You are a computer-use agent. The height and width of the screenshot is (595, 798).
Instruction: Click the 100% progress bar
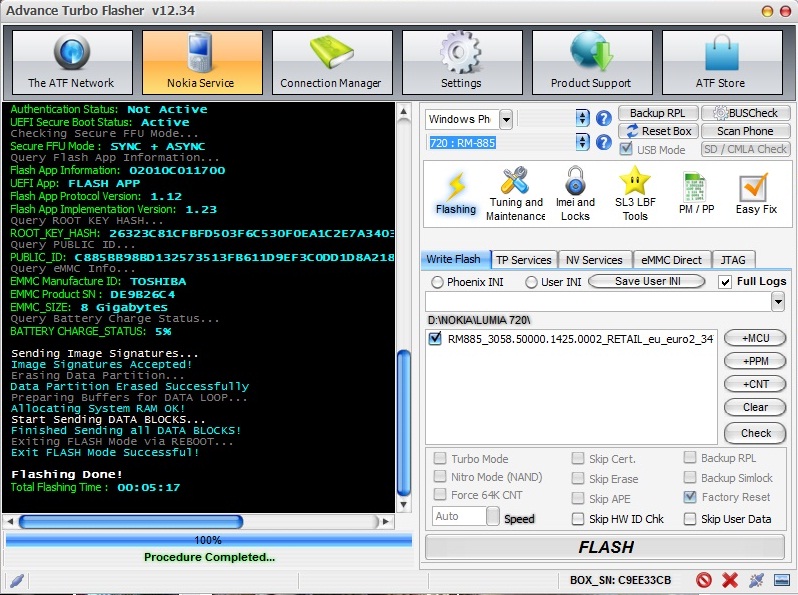(209, 540)
